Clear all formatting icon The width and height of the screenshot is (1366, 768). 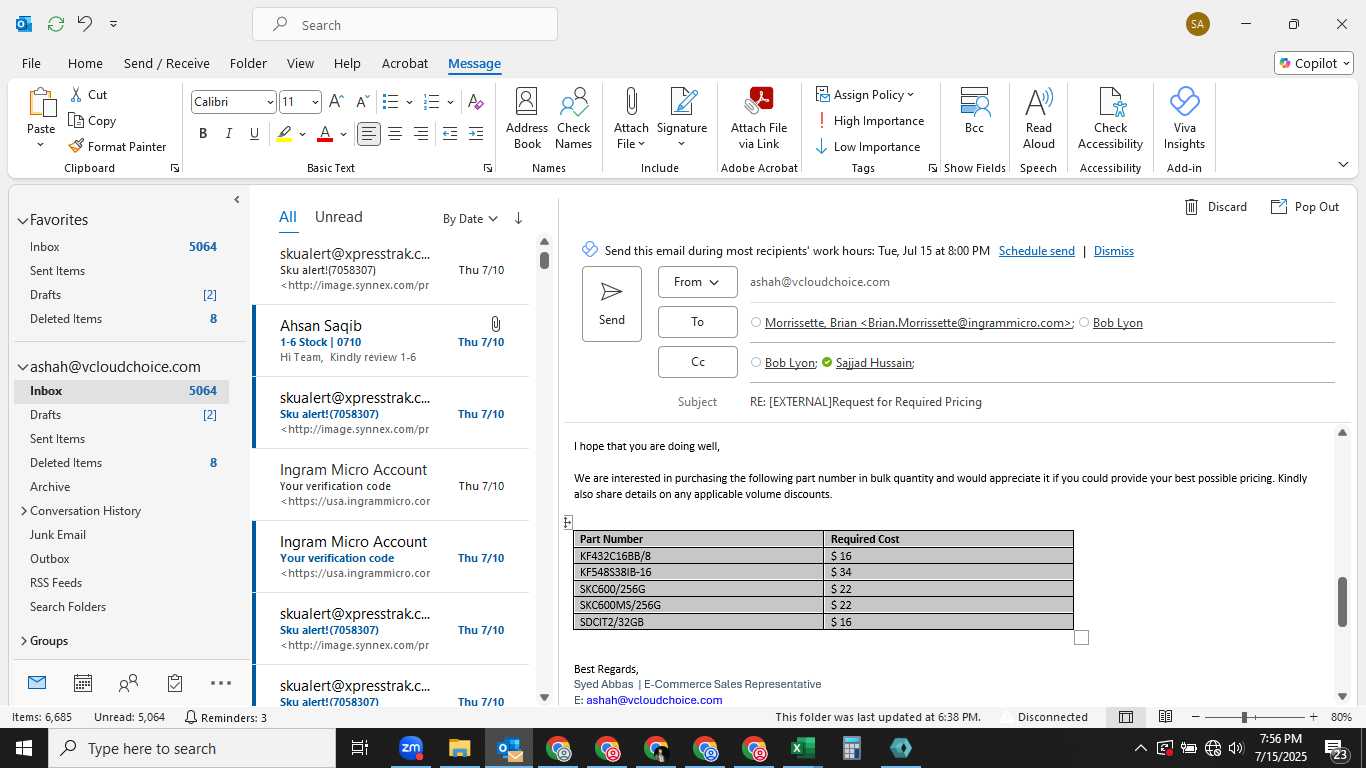click(476, 102)
